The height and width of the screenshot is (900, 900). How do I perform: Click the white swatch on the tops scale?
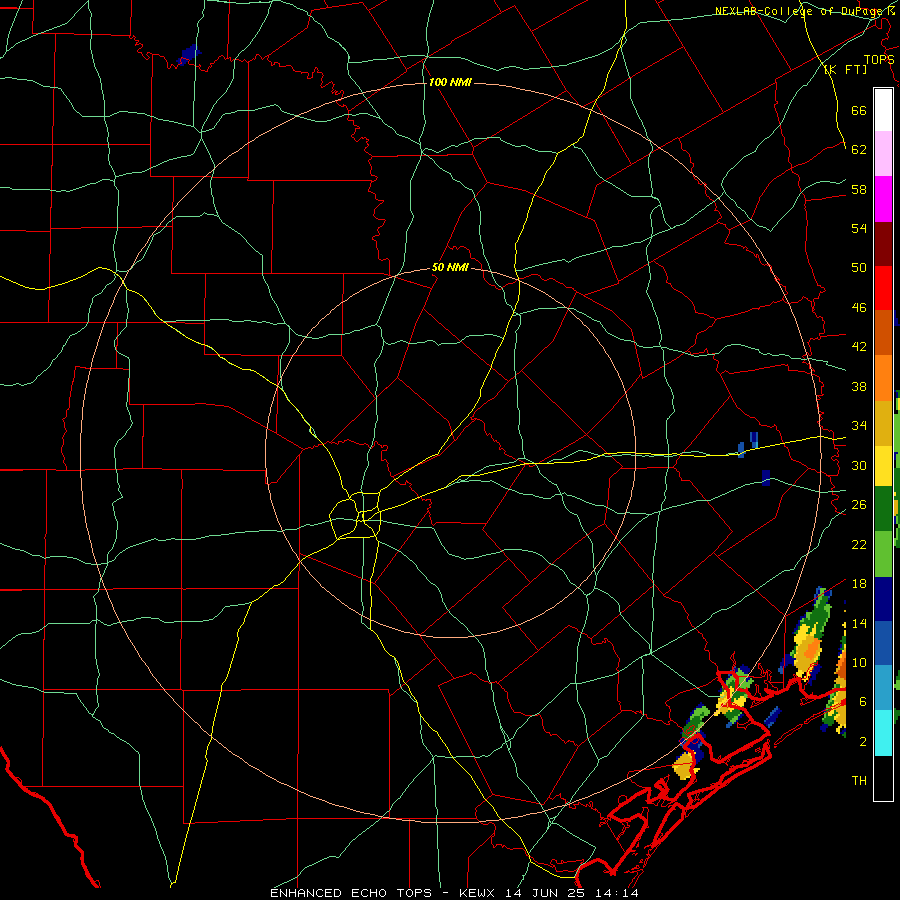[x=883, y=110]
